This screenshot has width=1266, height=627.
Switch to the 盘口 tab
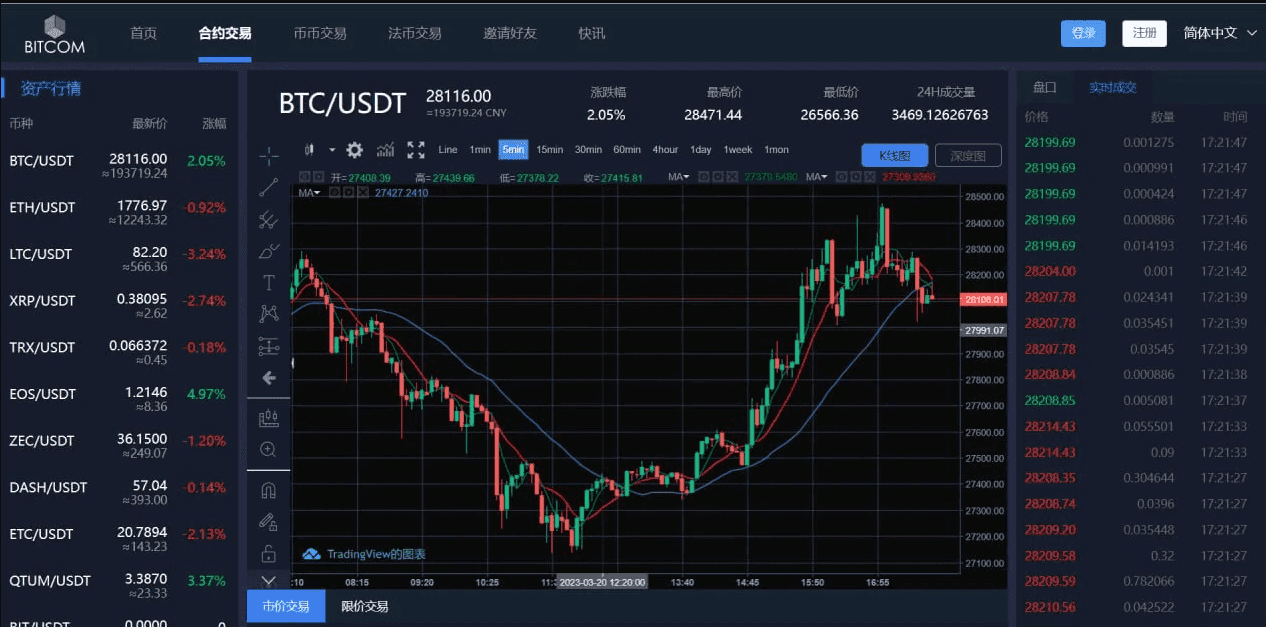tap(1044, 87)
